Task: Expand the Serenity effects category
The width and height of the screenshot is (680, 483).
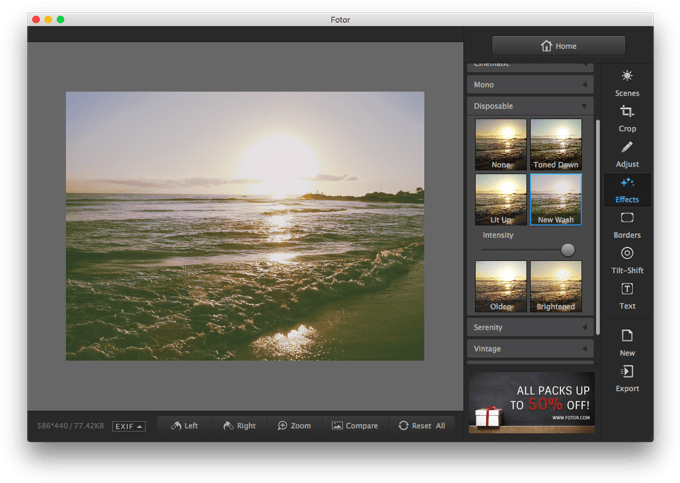Action: 530,327
